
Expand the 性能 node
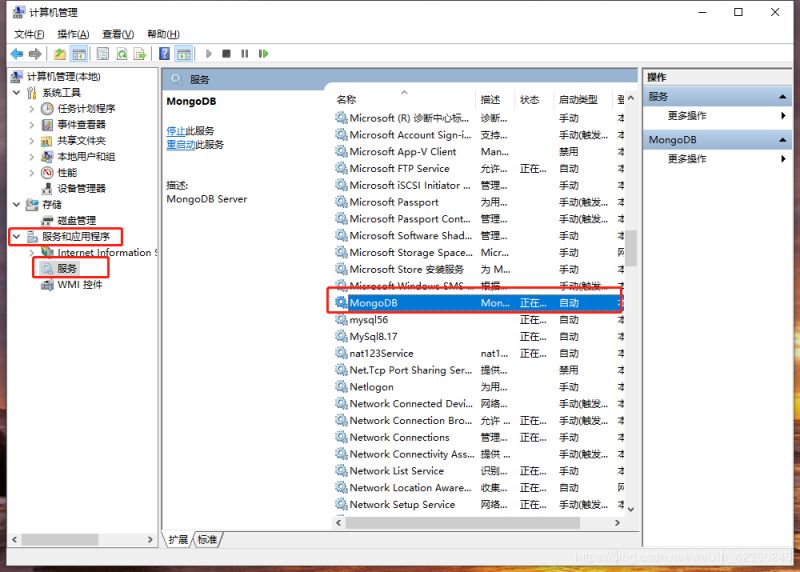pos(32,172)
